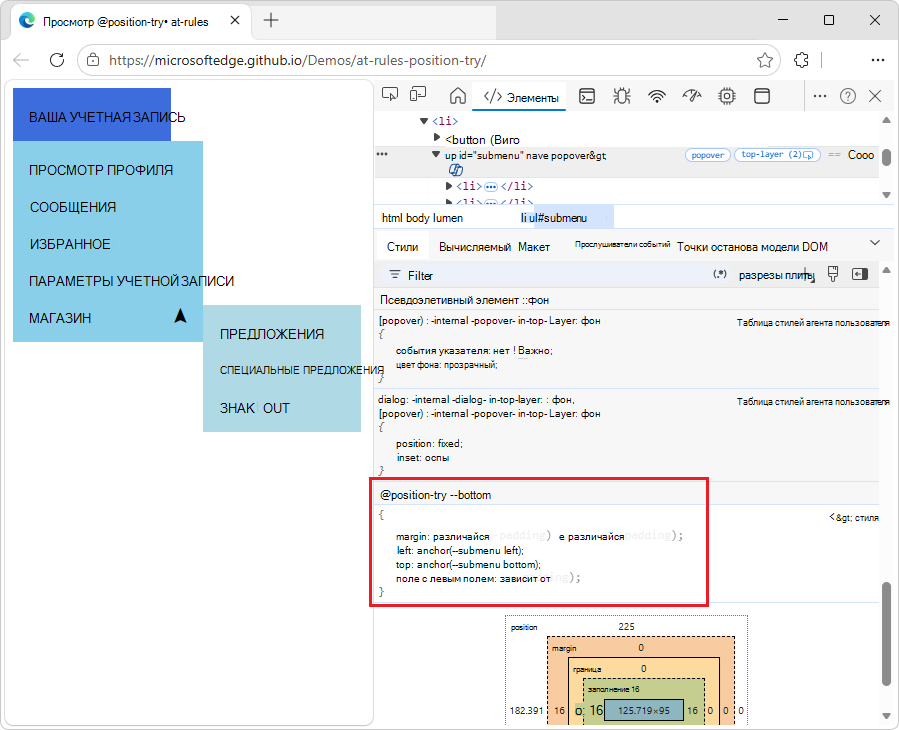Viewport: 899px width, 730px height.
Task: Expand collapsed ellipsis inside first <li>
Action: [x=491, y=186]
